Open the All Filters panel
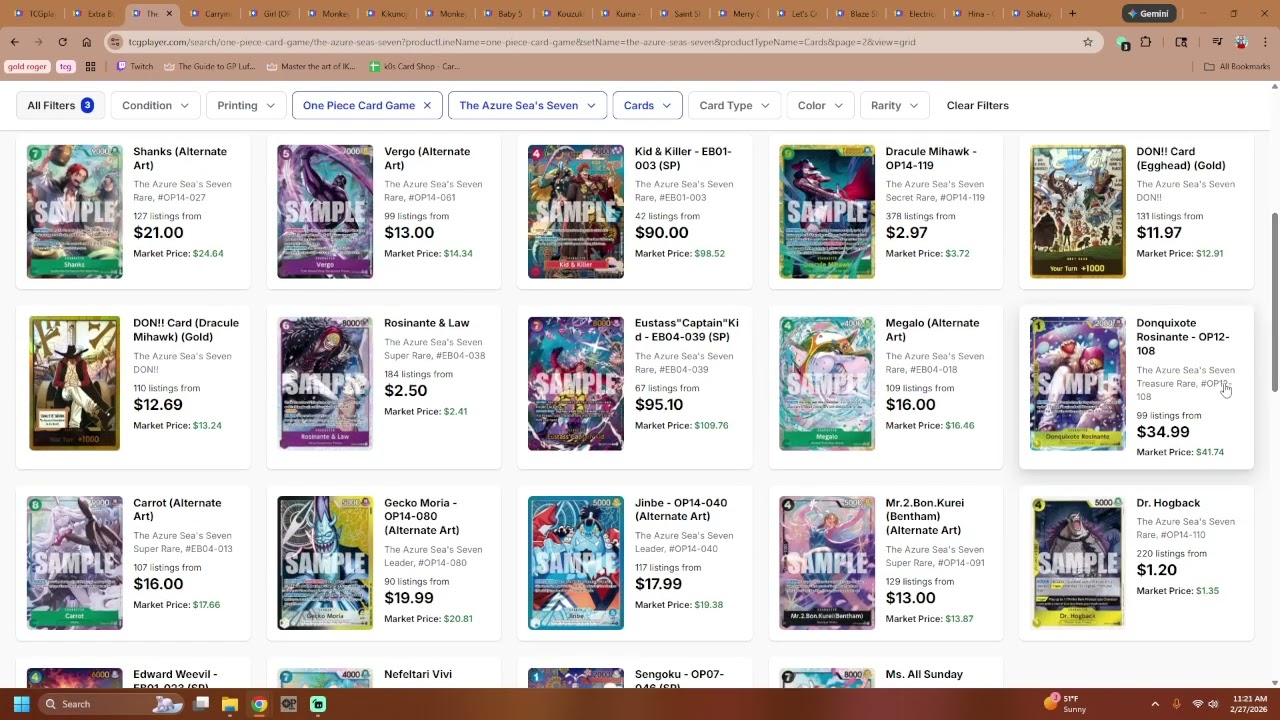Image resolution: width=1280 pixels, height=720 pixels. pyautogui.click(x=60, y=105)
